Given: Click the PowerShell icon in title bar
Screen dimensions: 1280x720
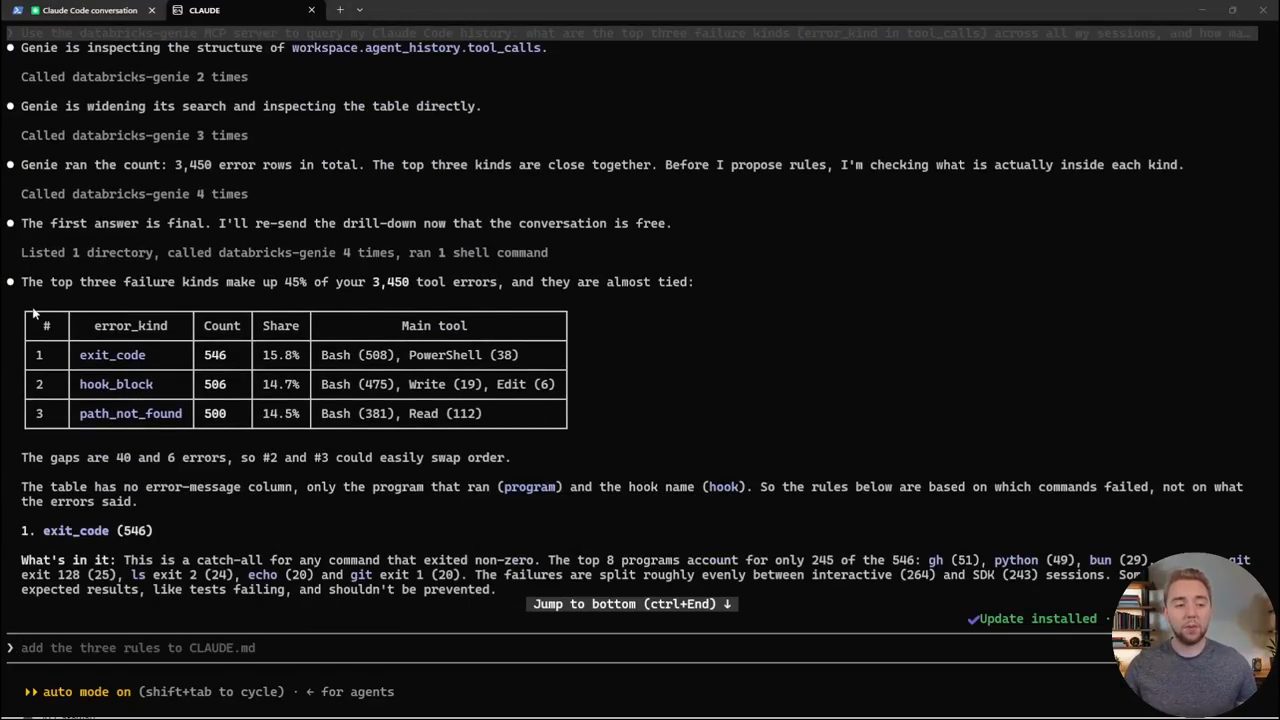Looking at the screenshot, I should pos(17,10).
